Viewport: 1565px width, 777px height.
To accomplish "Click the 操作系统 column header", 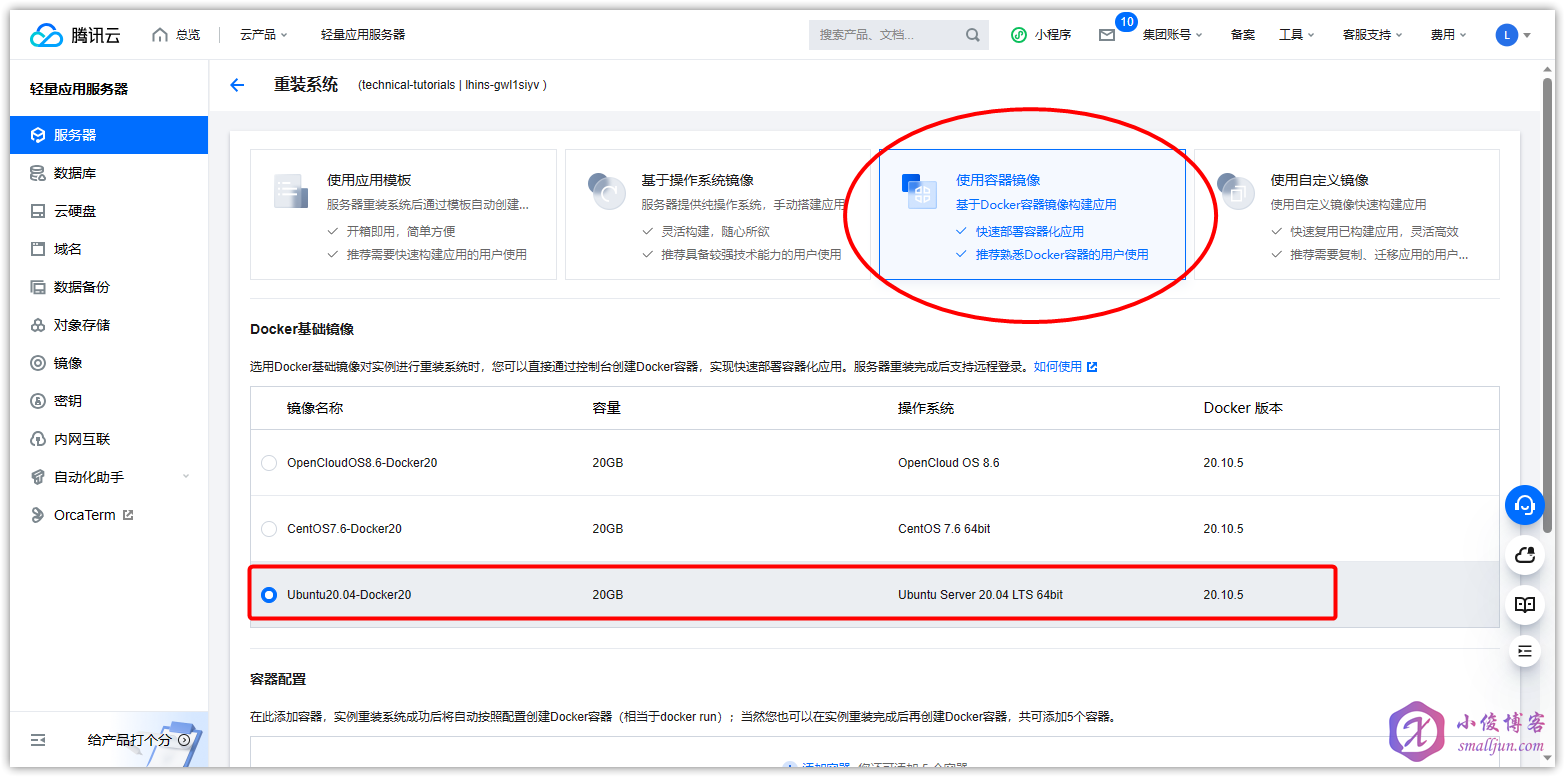I will (926, 408).
